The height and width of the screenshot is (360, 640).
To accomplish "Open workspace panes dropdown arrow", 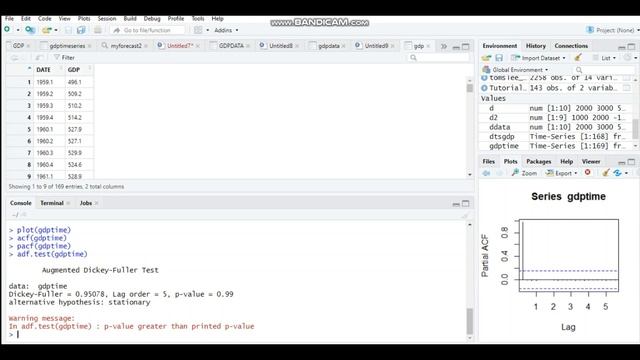I will click(207, 30).
